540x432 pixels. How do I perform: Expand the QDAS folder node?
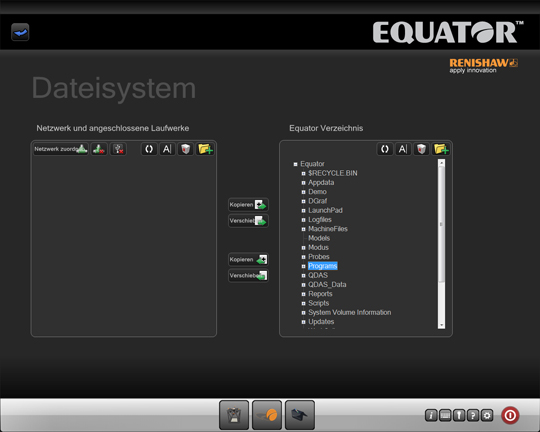(x=303, y=276)
